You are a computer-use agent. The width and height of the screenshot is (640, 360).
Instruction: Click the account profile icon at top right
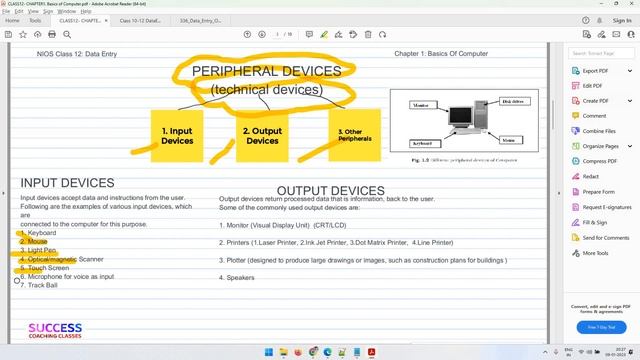click(631, 35)
